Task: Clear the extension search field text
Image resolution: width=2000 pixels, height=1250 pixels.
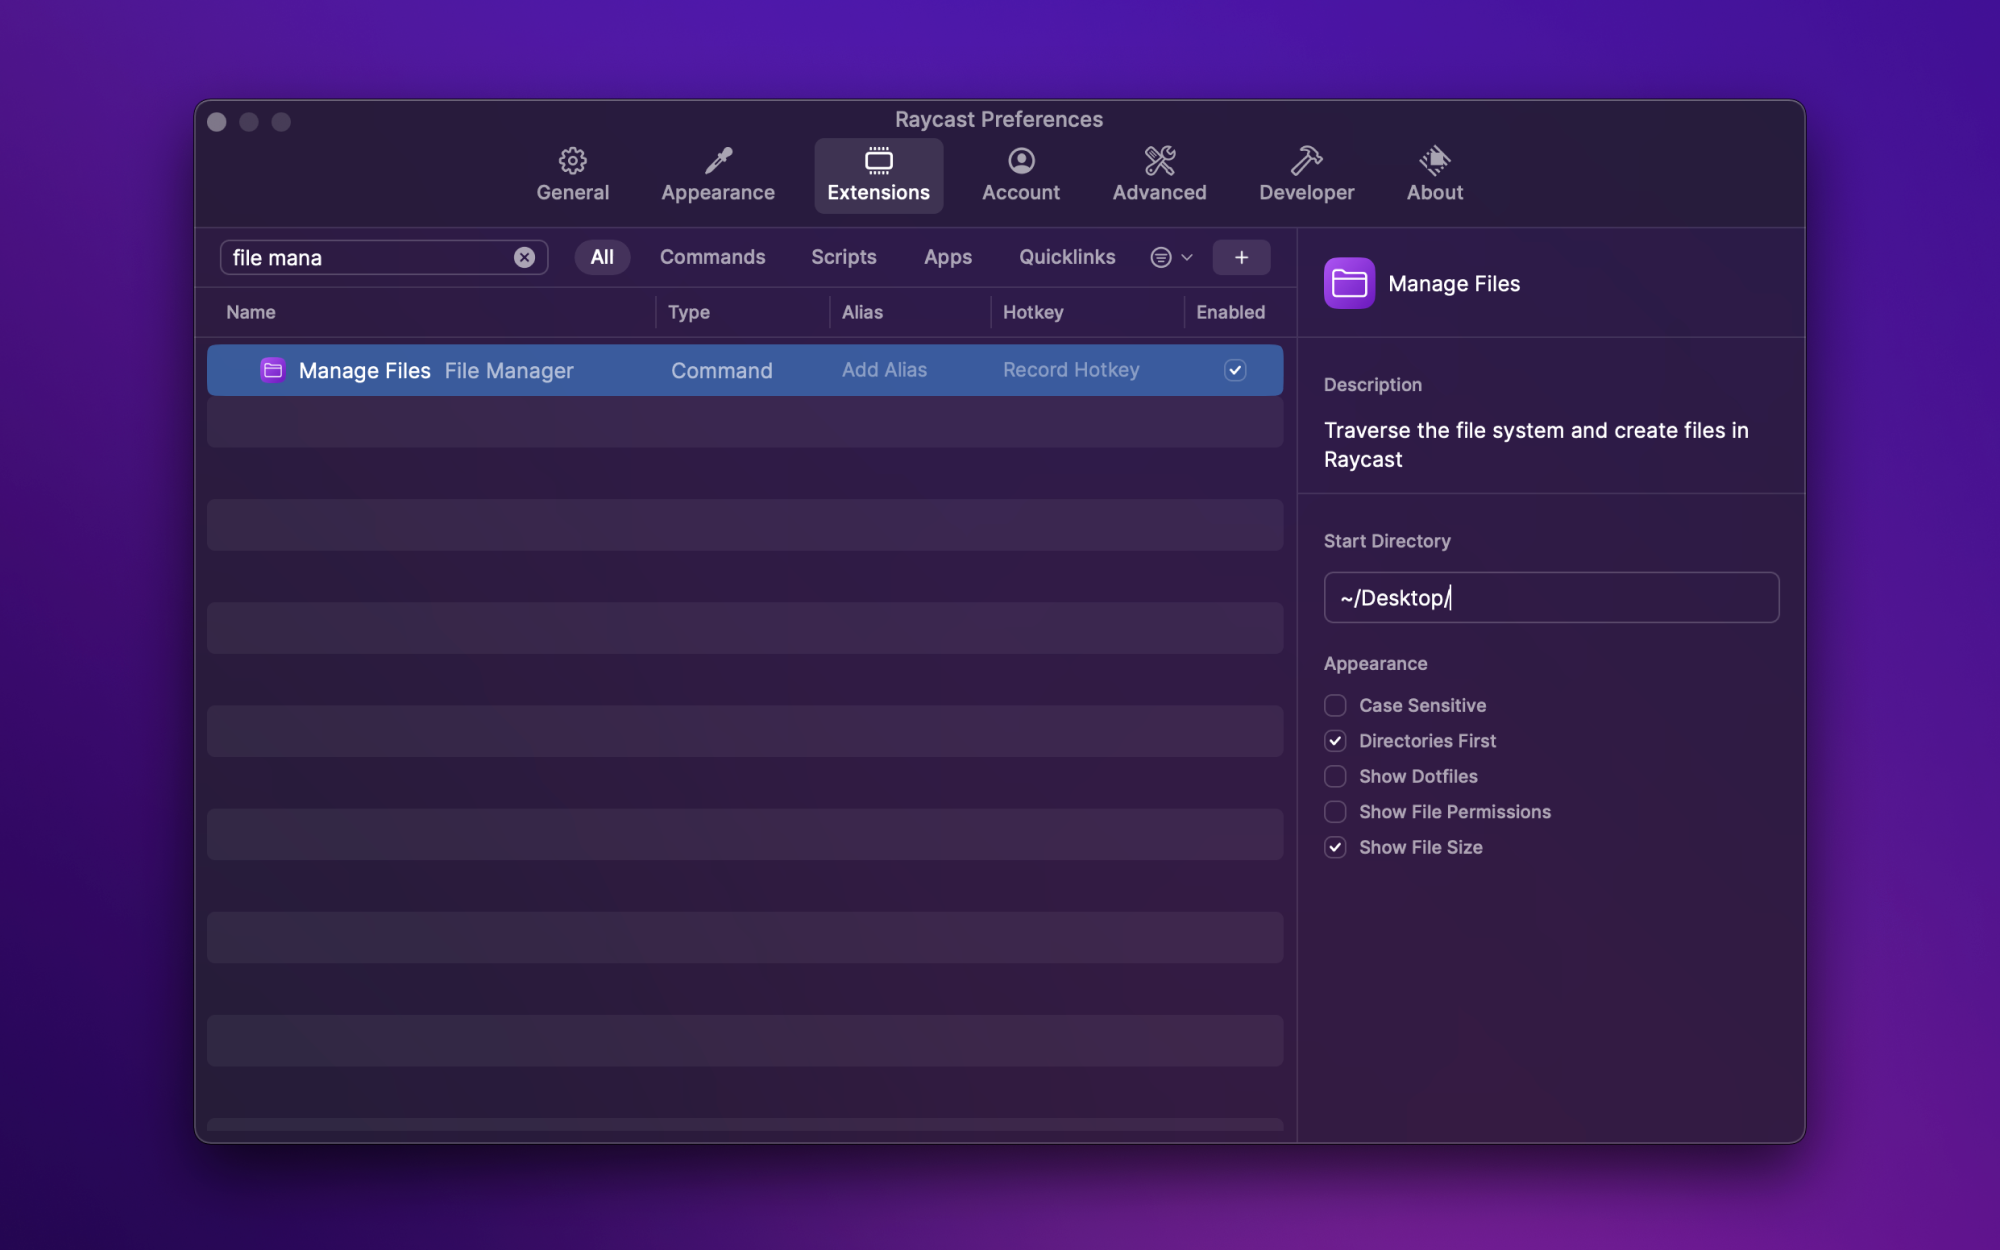Action: click(x=524, y=257)
